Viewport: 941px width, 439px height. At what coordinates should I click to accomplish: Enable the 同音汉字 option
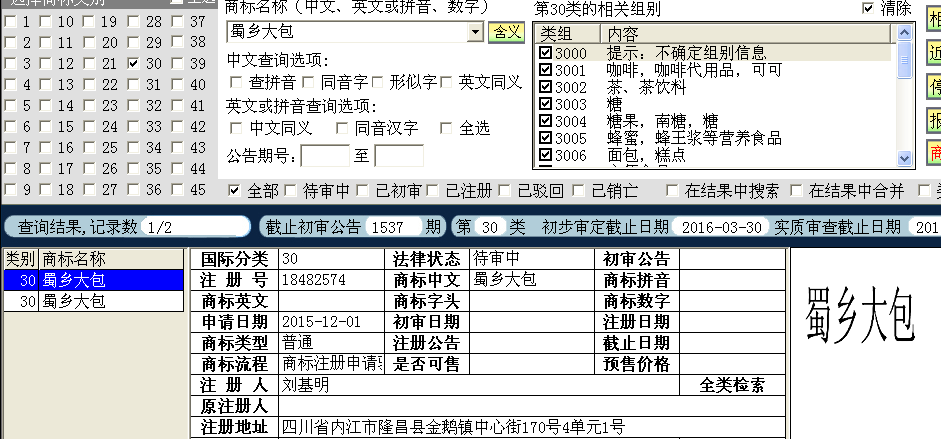click(x=341, y=128)
